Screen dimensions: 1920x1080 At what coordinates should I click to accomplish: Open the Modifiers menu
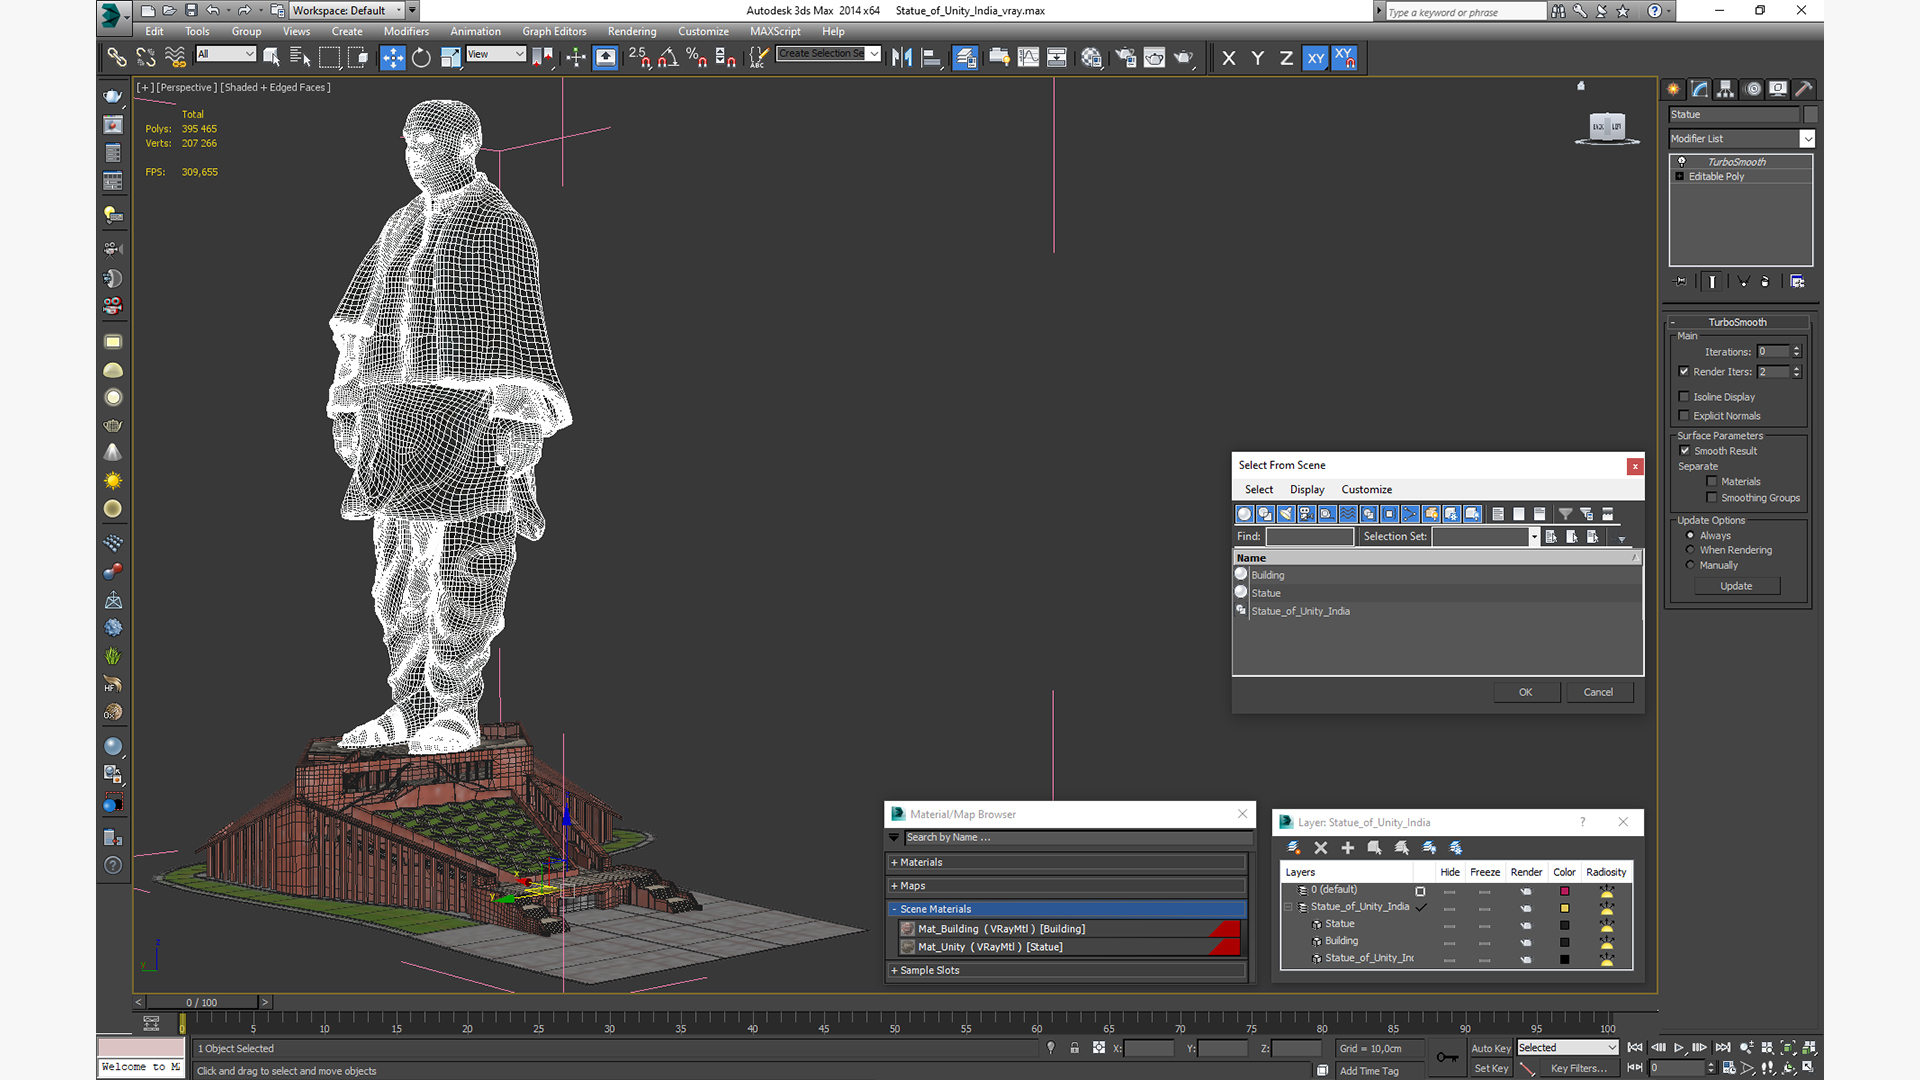pos(406,32)
